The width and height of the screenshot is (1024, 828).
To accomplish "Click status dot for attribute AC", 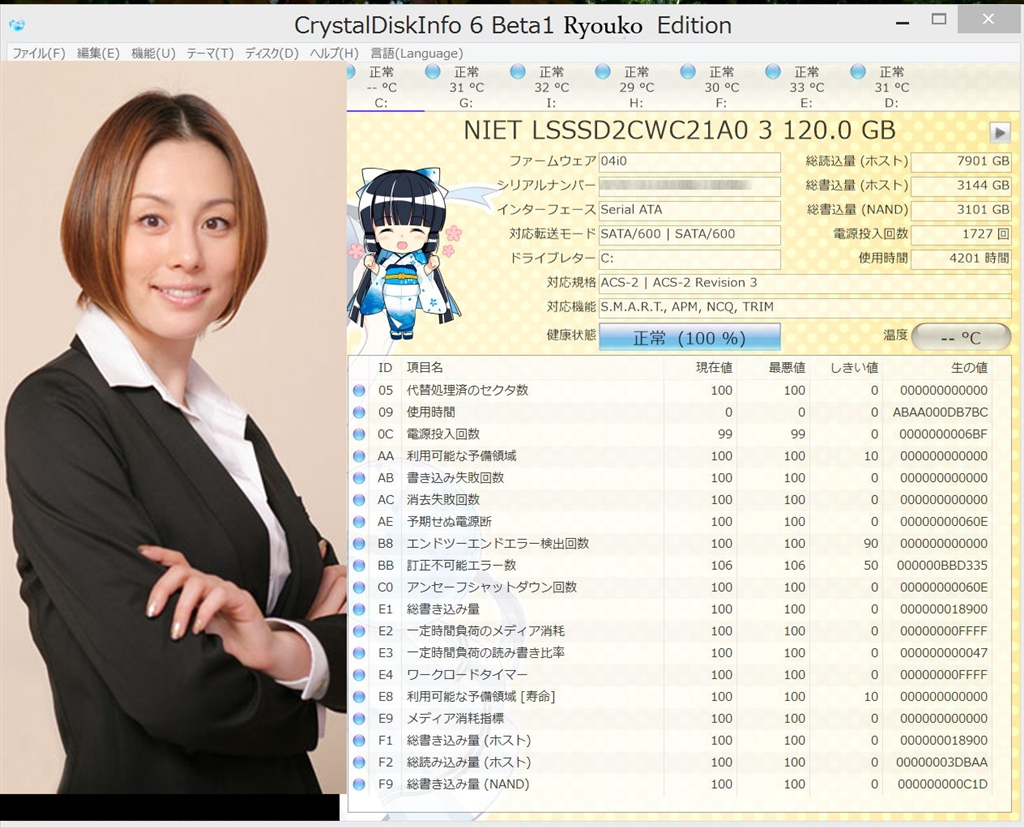I will [359, 500].
